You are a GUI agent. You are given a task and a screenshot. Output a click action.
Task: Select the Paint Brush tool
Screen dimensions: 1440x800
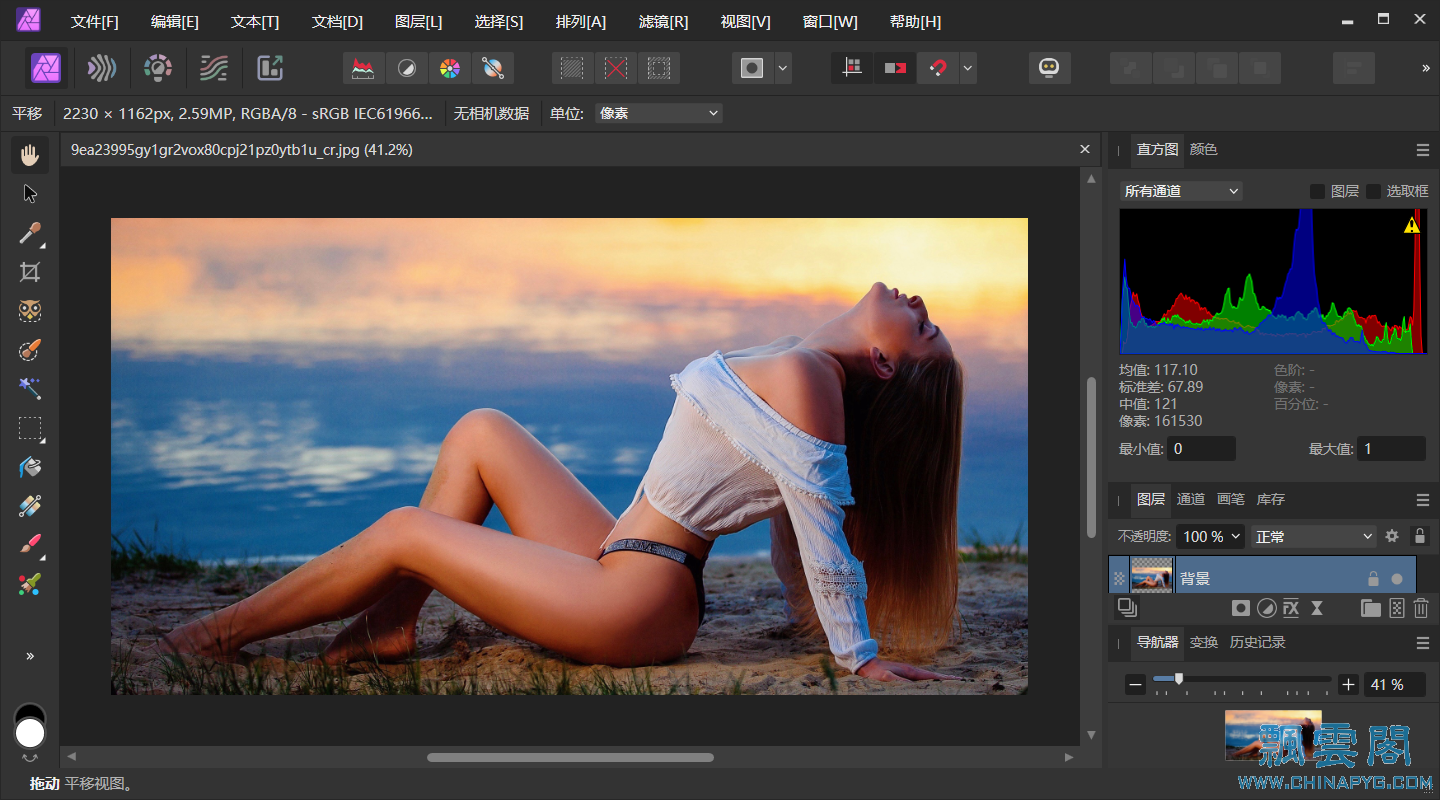pos(30,545)
